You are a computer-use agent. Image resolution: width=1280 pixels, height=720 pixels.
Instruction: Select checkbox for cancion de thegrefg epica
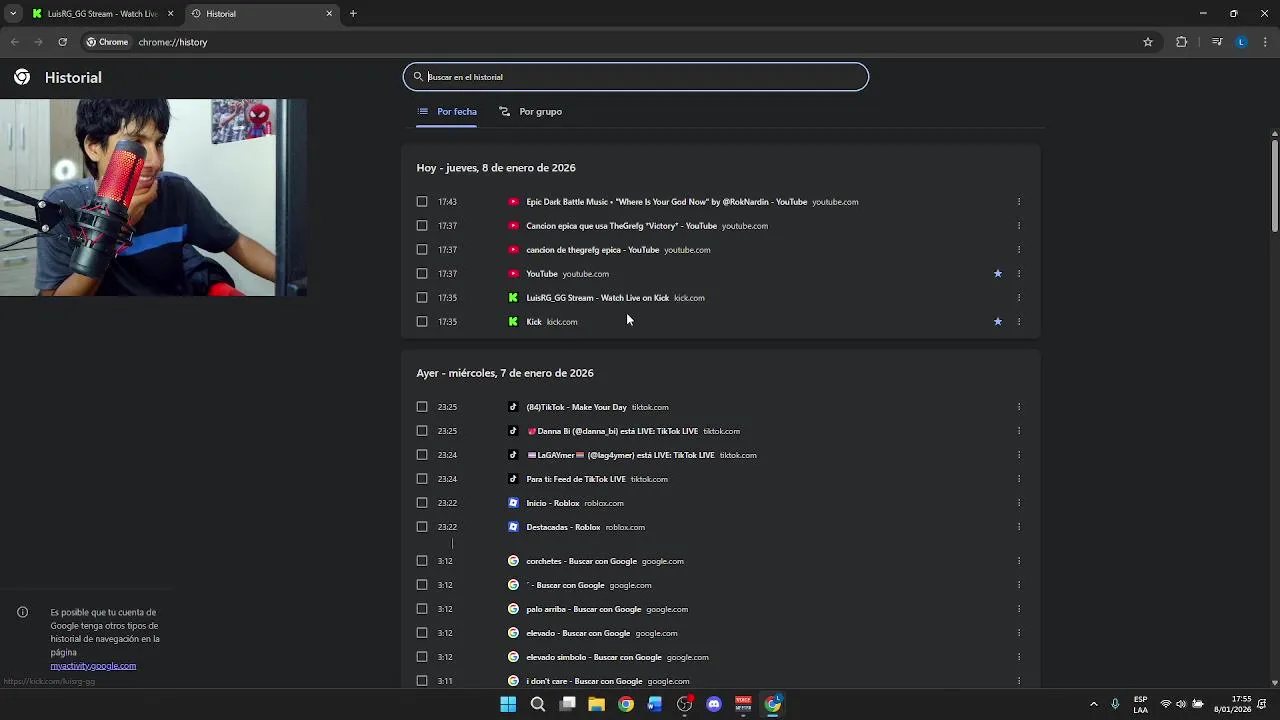coord(422,250)
